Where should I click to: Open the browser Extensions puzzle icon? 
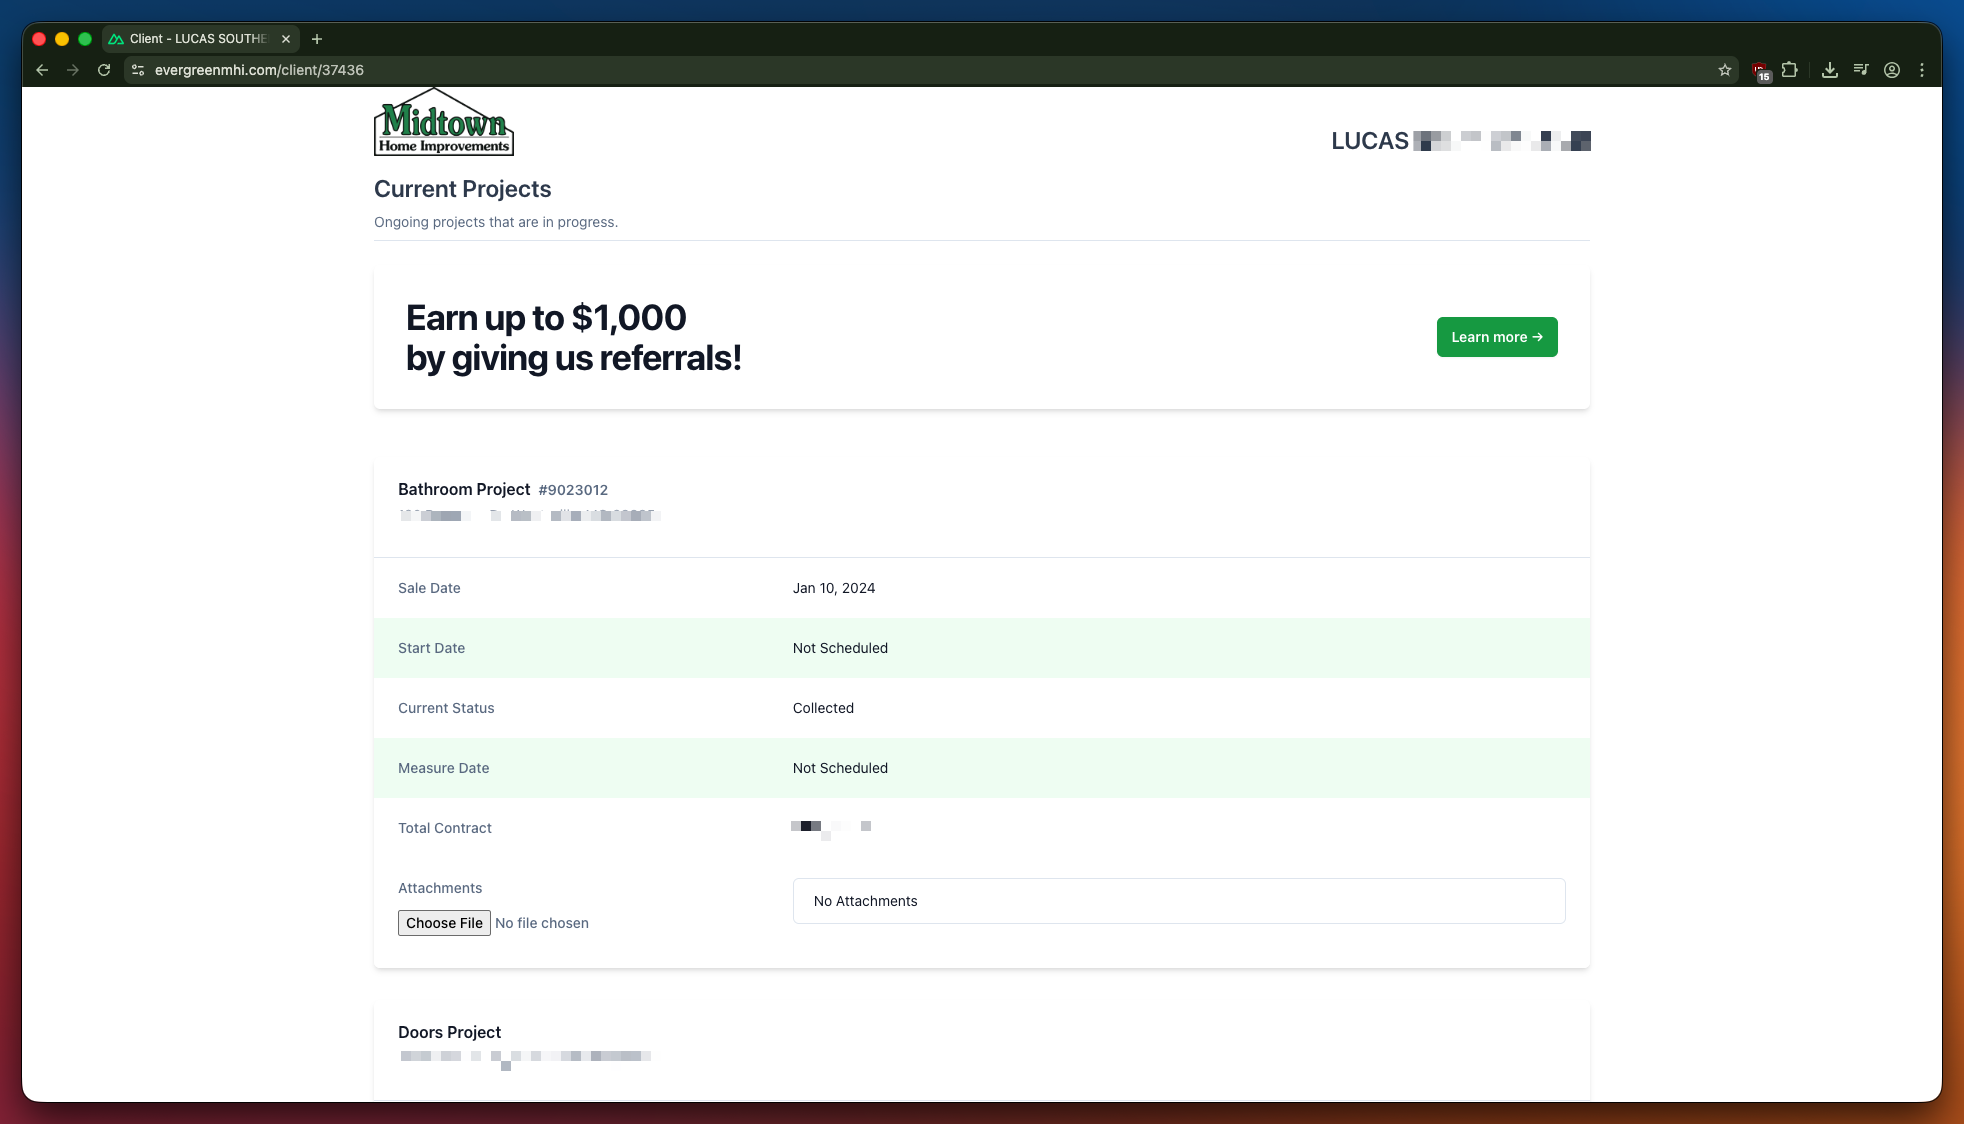(1790, 70)
